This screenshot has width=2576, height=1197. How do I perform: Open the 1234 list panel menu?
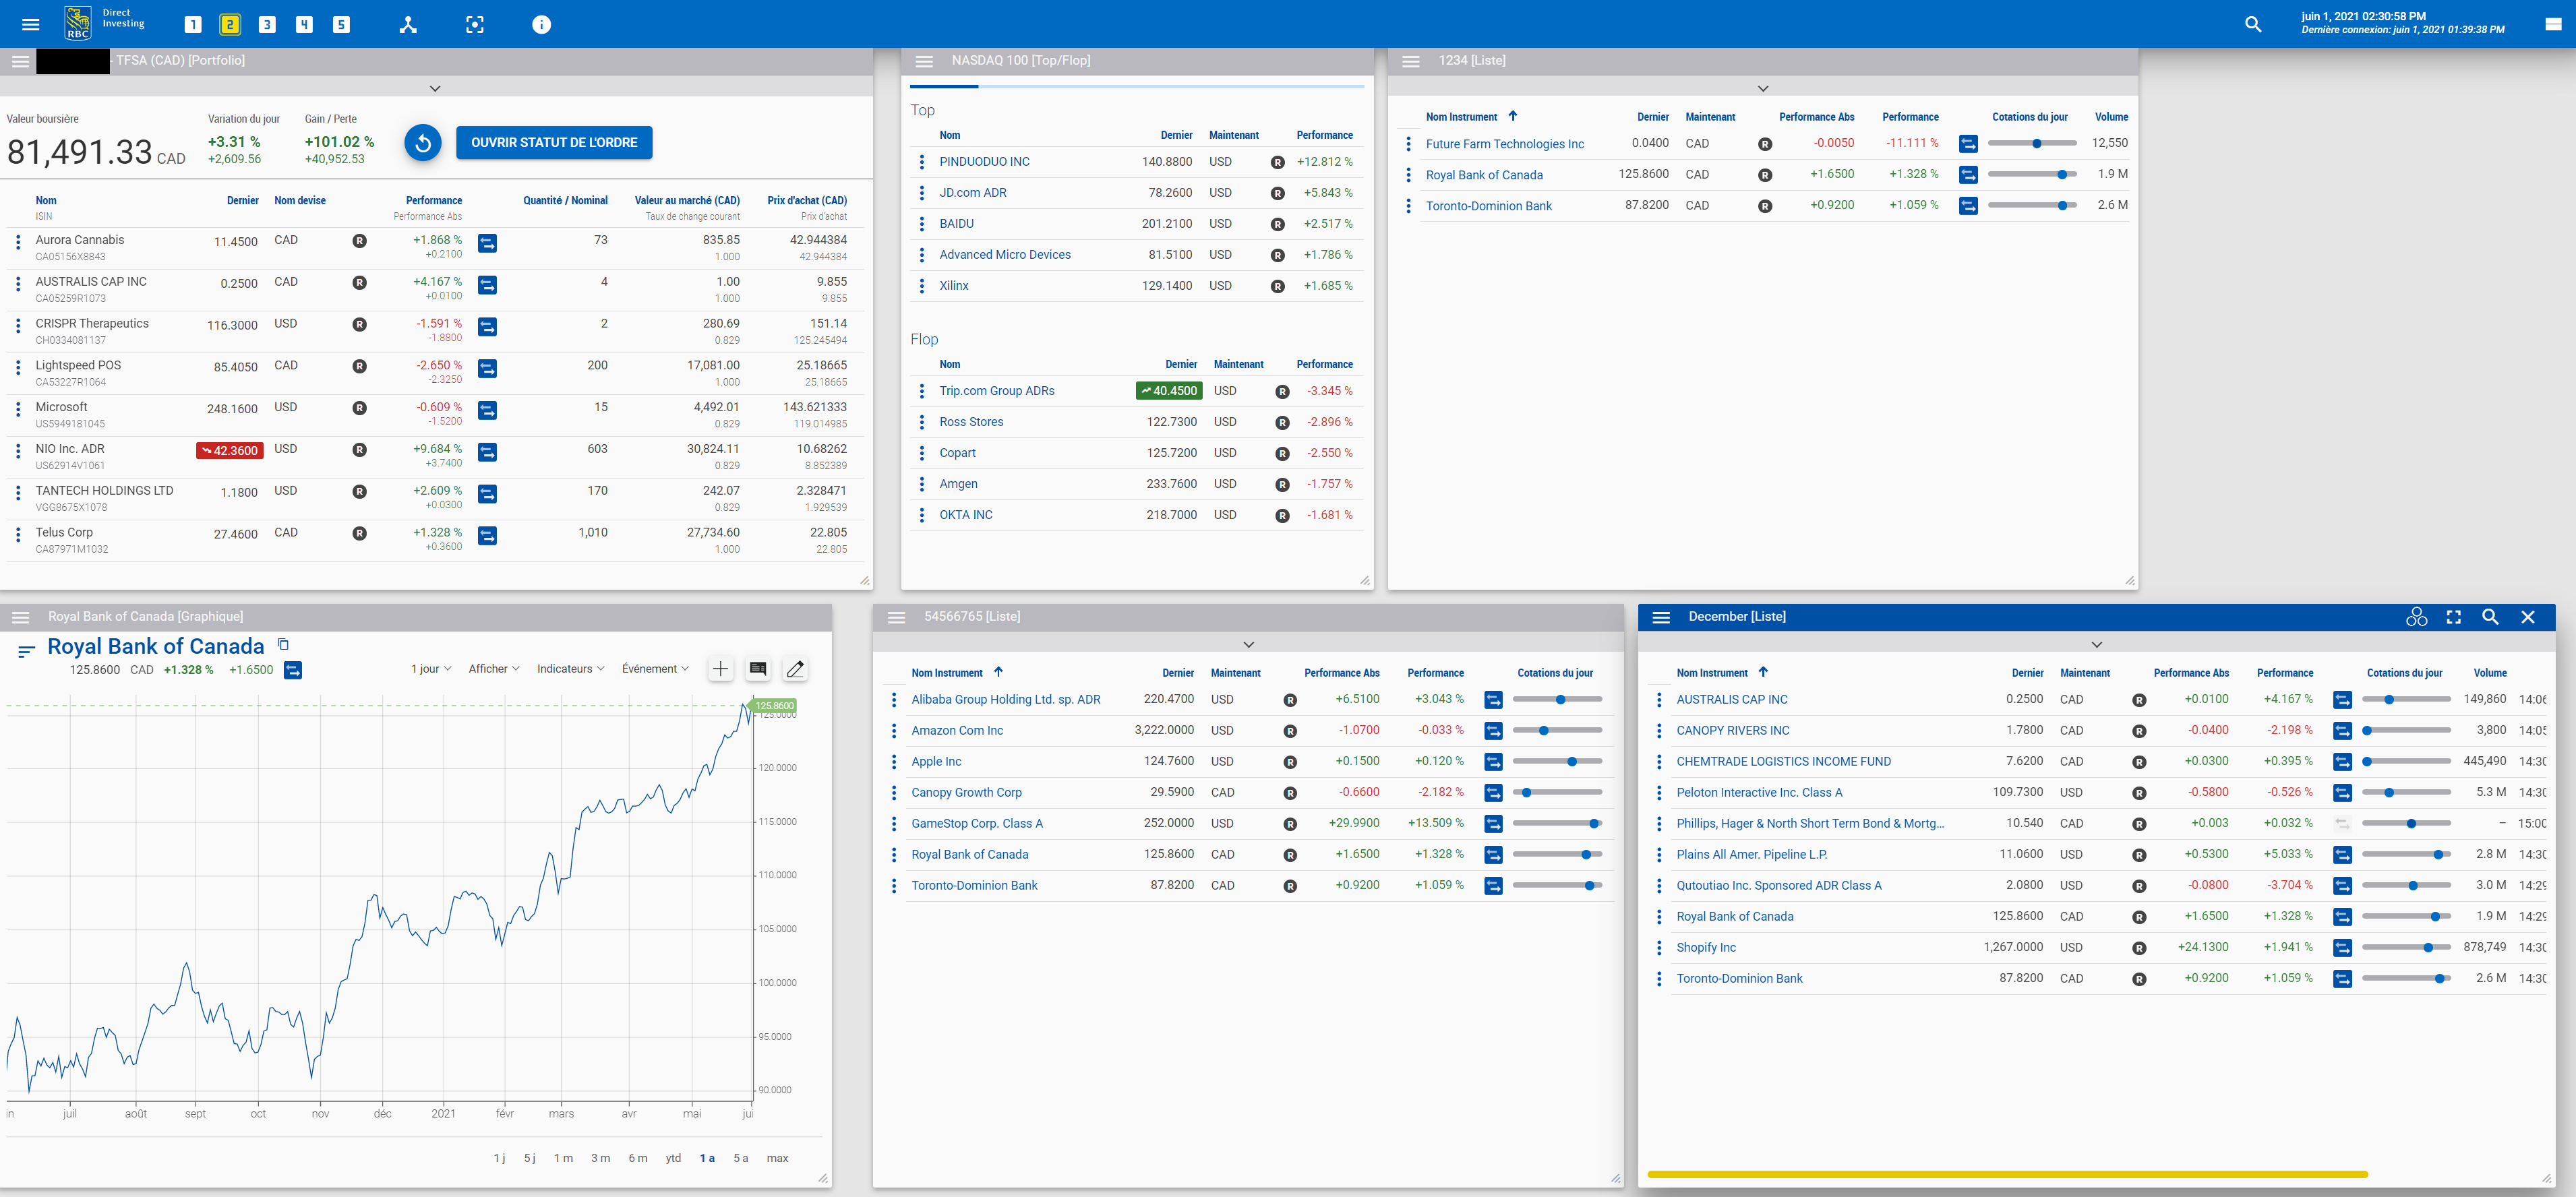point(1411,61)
